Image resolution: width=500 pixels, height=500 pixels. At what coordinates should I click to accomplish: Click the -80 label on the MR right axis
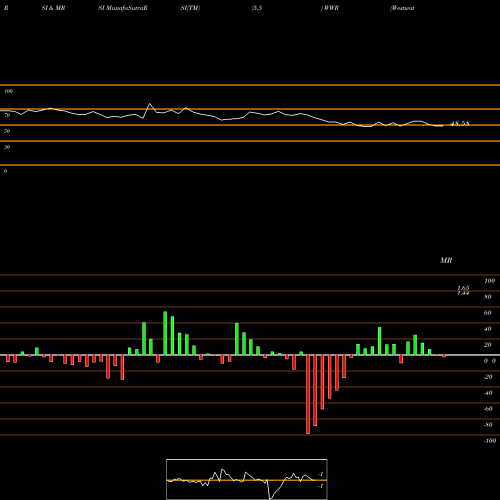tap(488, 425)
